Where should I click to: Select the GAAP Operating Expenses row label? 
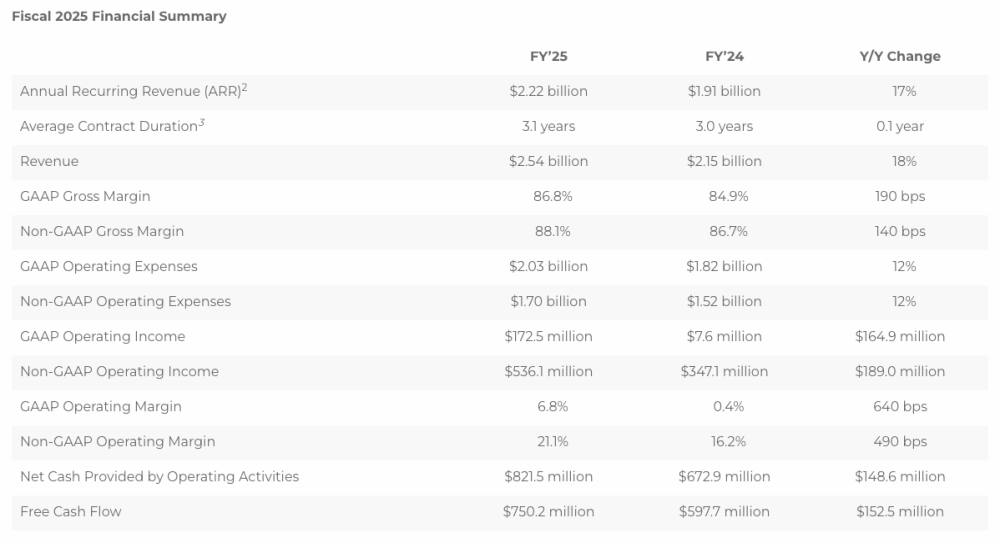109,266
